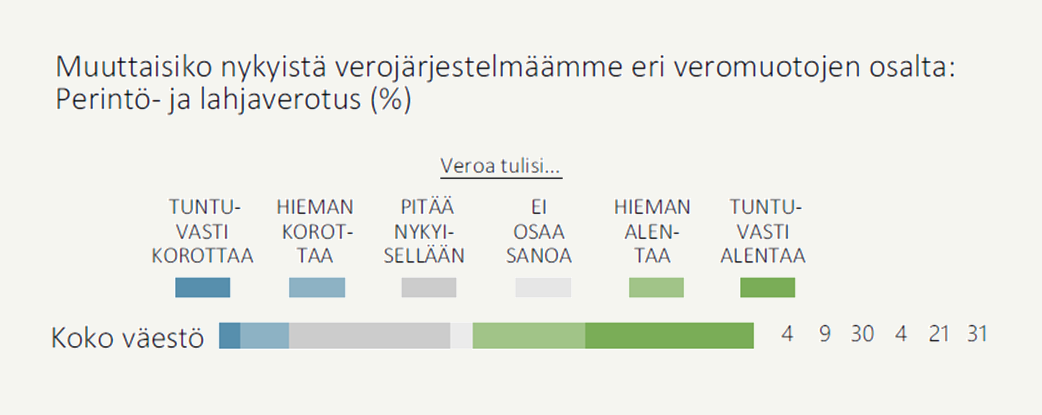Click the wide grey segment of the bar

pos(369,336)
